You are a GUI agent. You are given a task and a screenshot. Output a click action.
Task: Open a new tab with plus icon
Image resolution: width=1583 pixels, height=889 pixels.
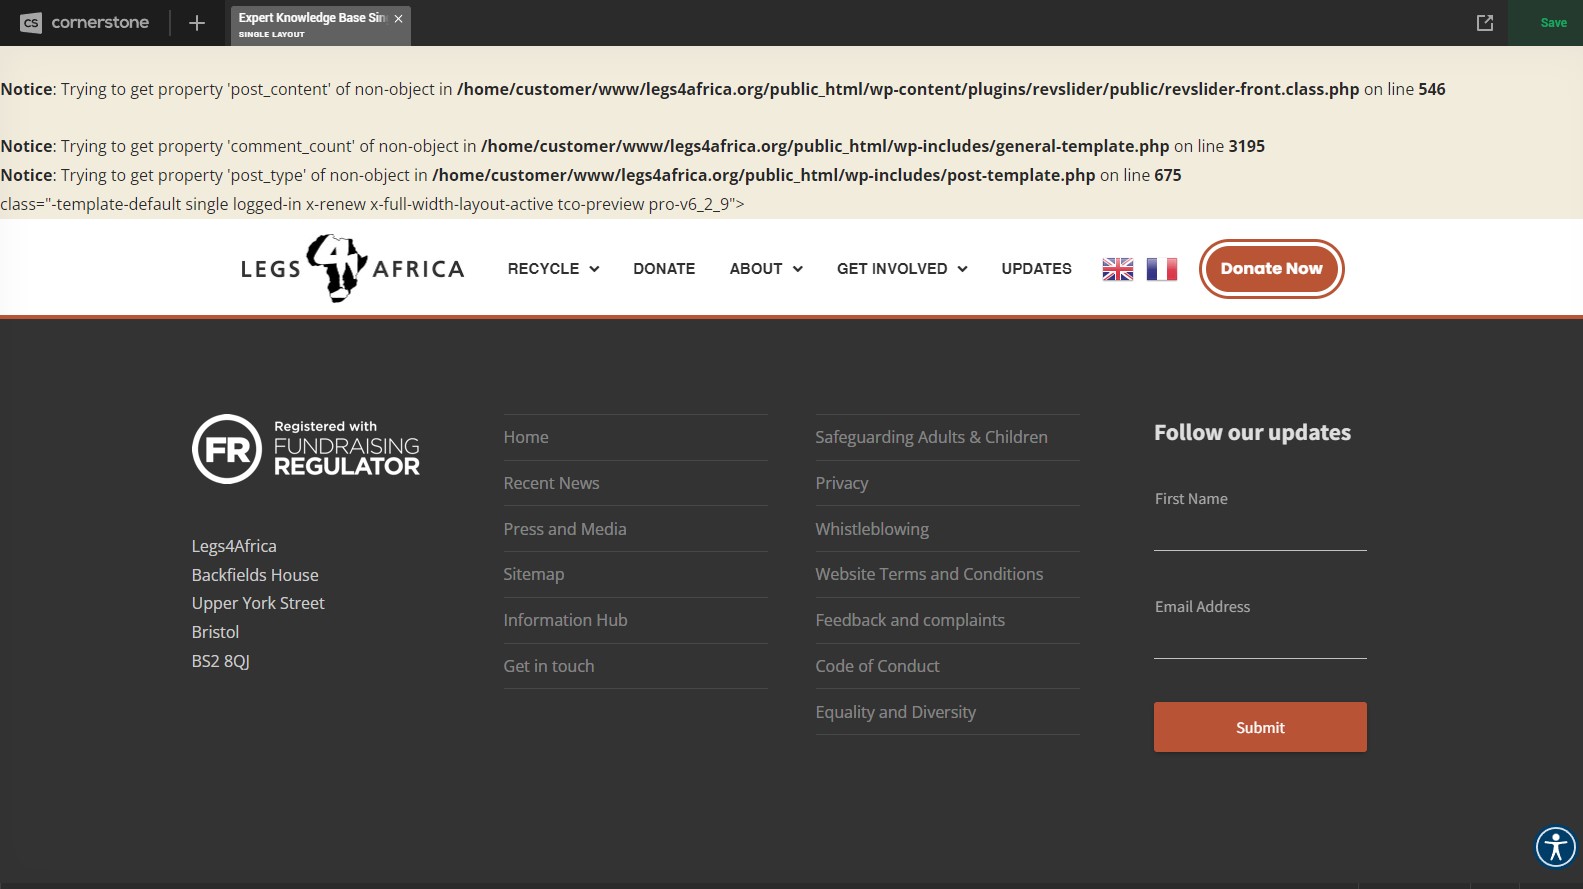197,23
